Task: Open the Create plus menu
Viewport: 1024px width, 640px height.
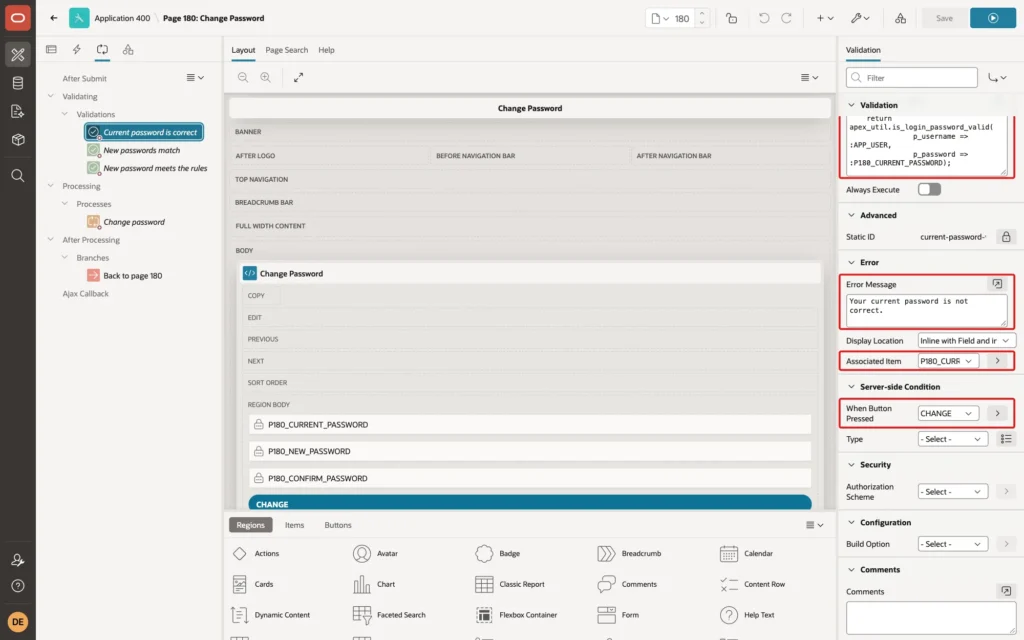Action: (x=824, y=18)
